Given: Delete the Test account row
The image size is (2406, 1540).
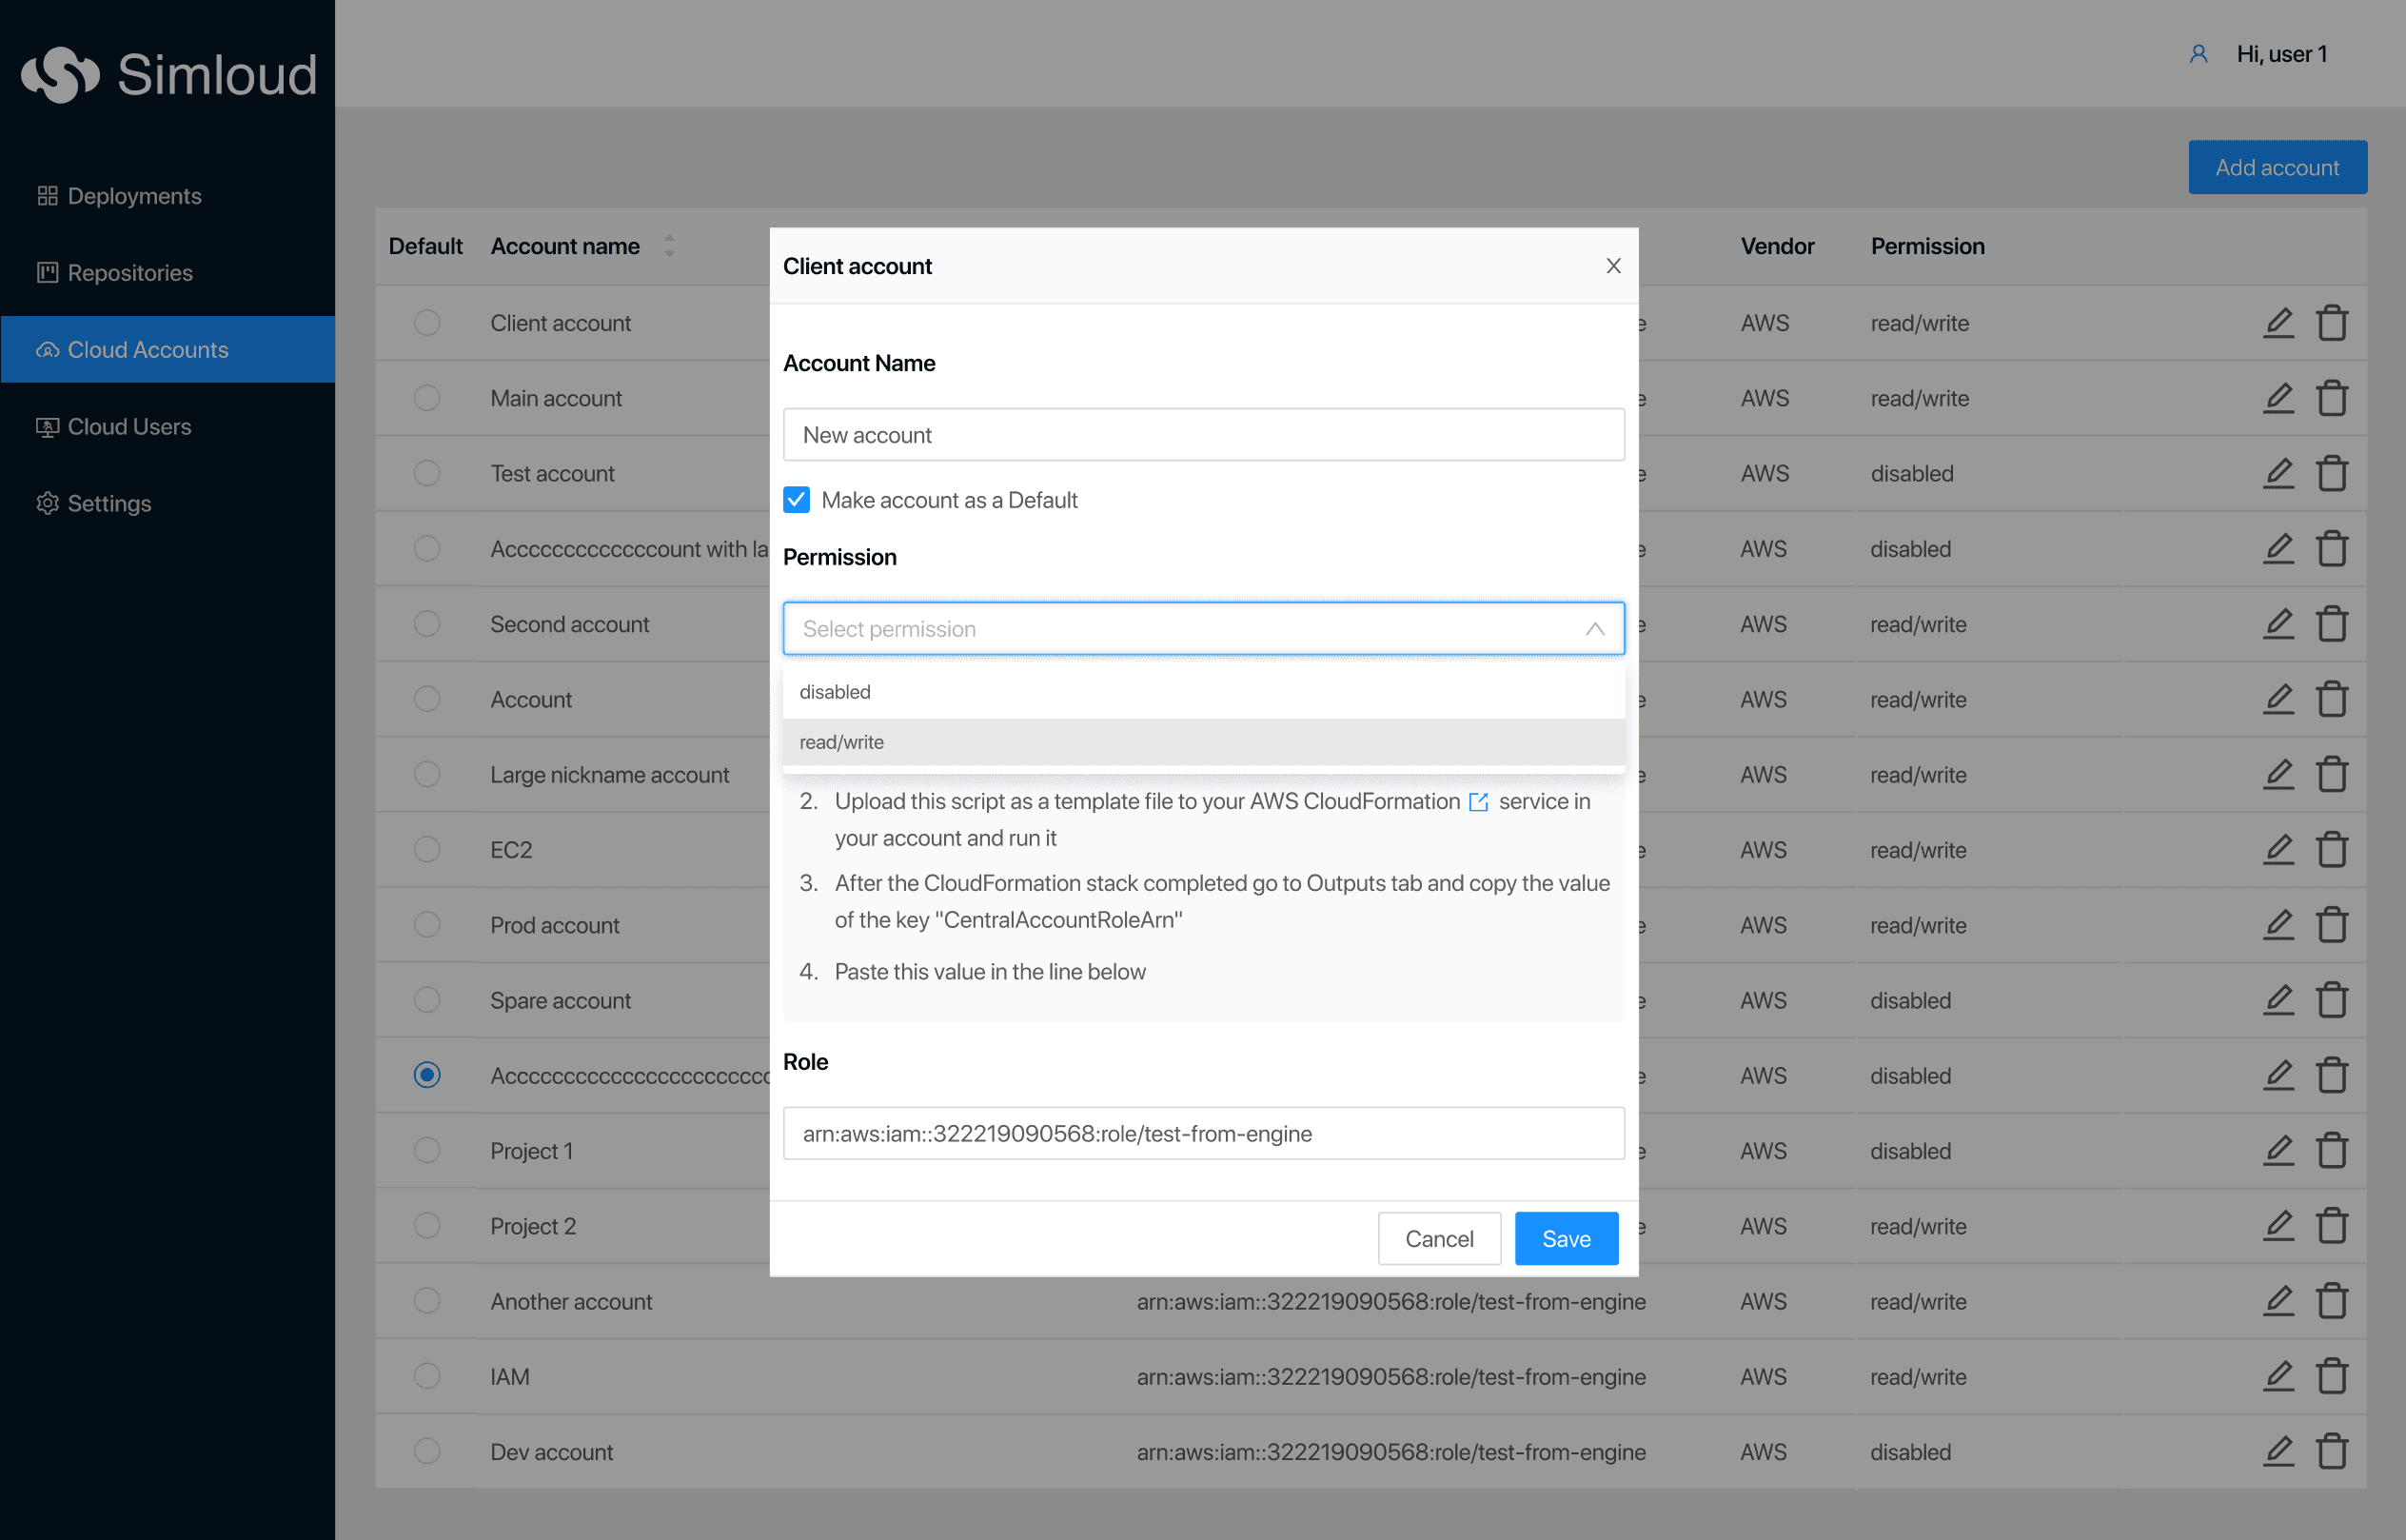Looking at the screenshot, I should click(2332, 473).
